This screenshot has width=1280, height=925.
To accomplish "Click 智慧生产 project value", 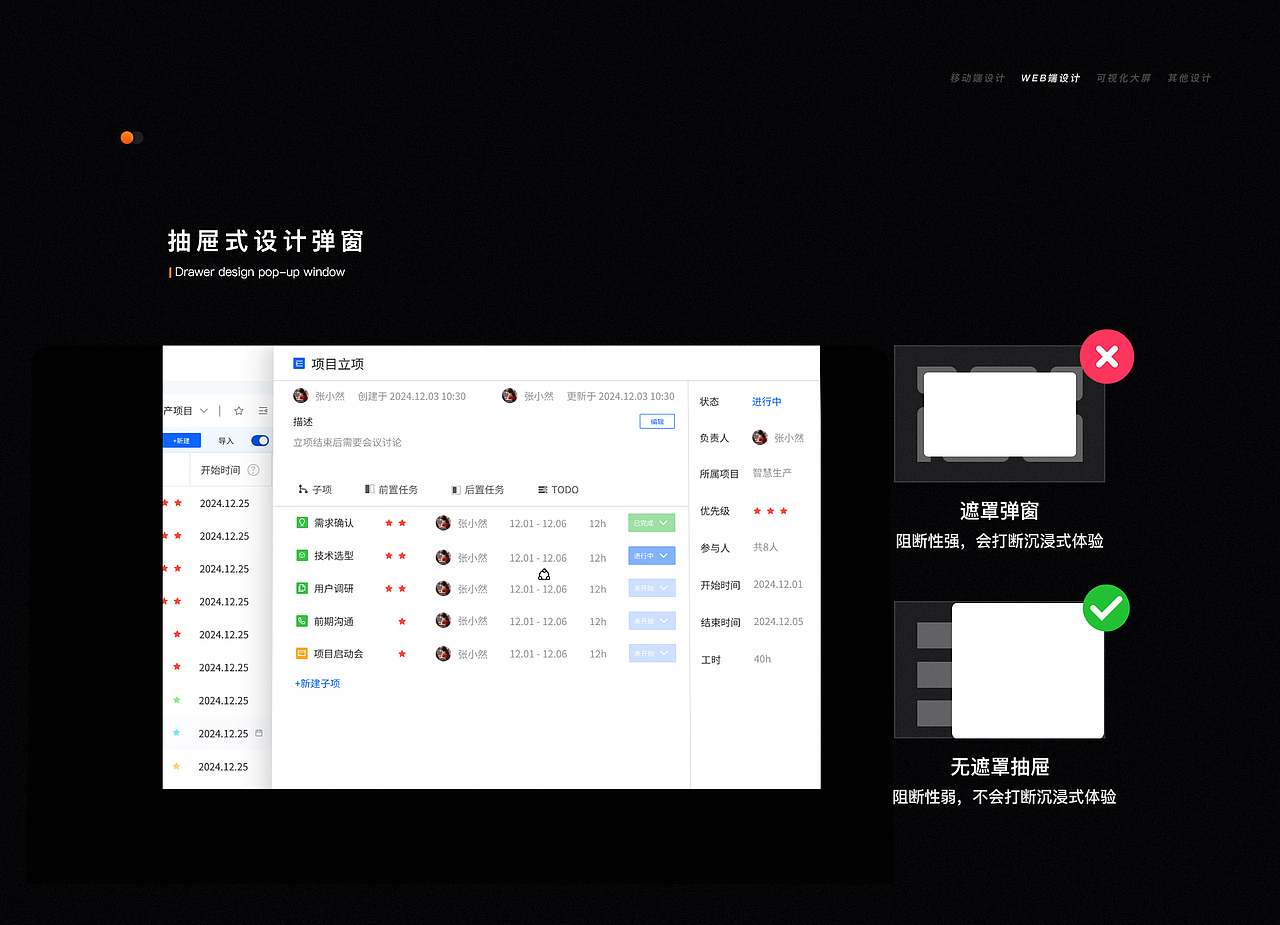I will pyautogui.click(x=772, y=473).
